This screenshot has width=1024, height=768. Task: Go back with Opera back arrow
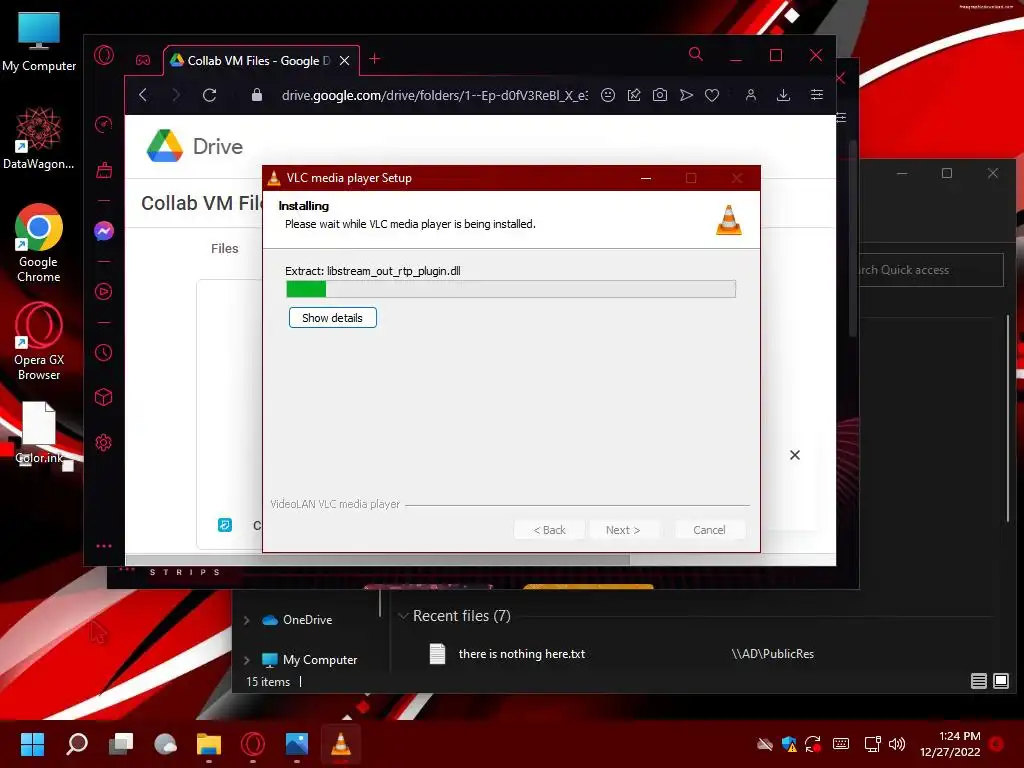[143, 95]
